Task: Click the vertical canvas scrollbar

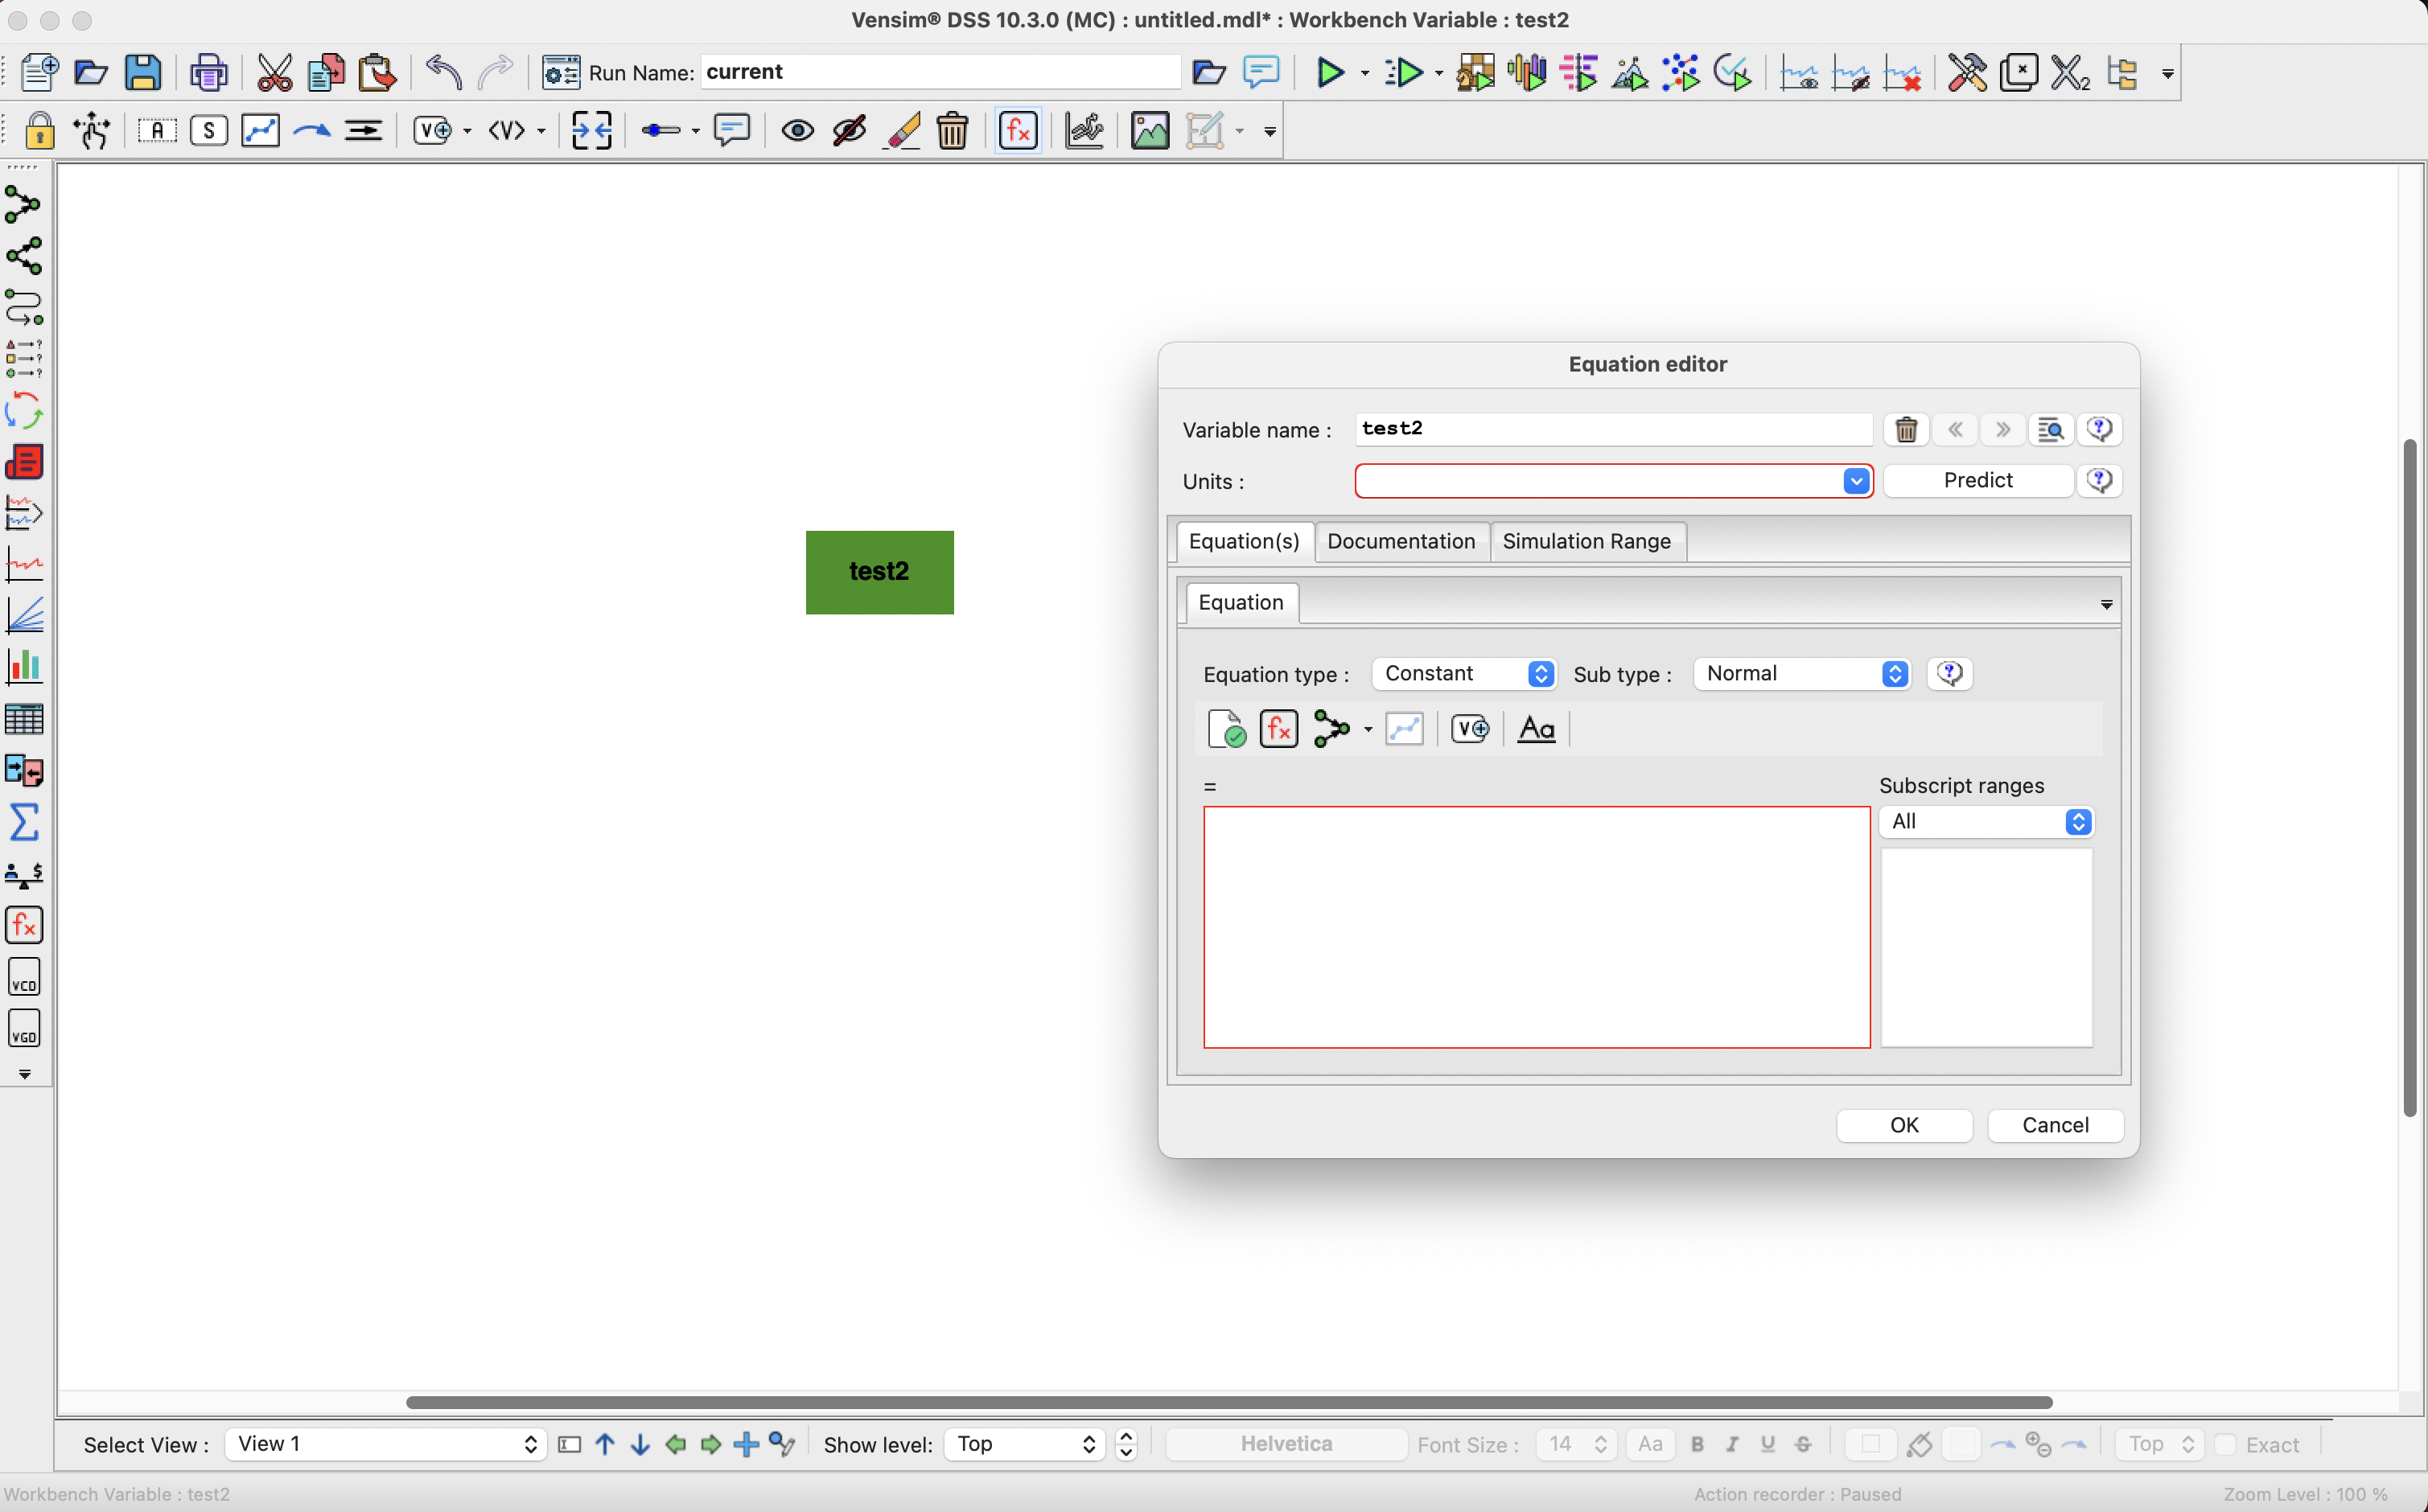Action: (2409, 778)
